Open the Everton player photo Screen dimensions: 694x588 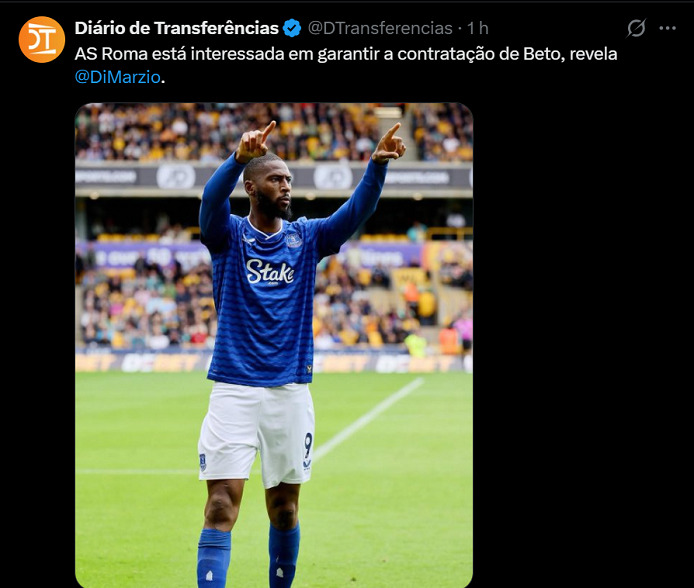[274, 345]
